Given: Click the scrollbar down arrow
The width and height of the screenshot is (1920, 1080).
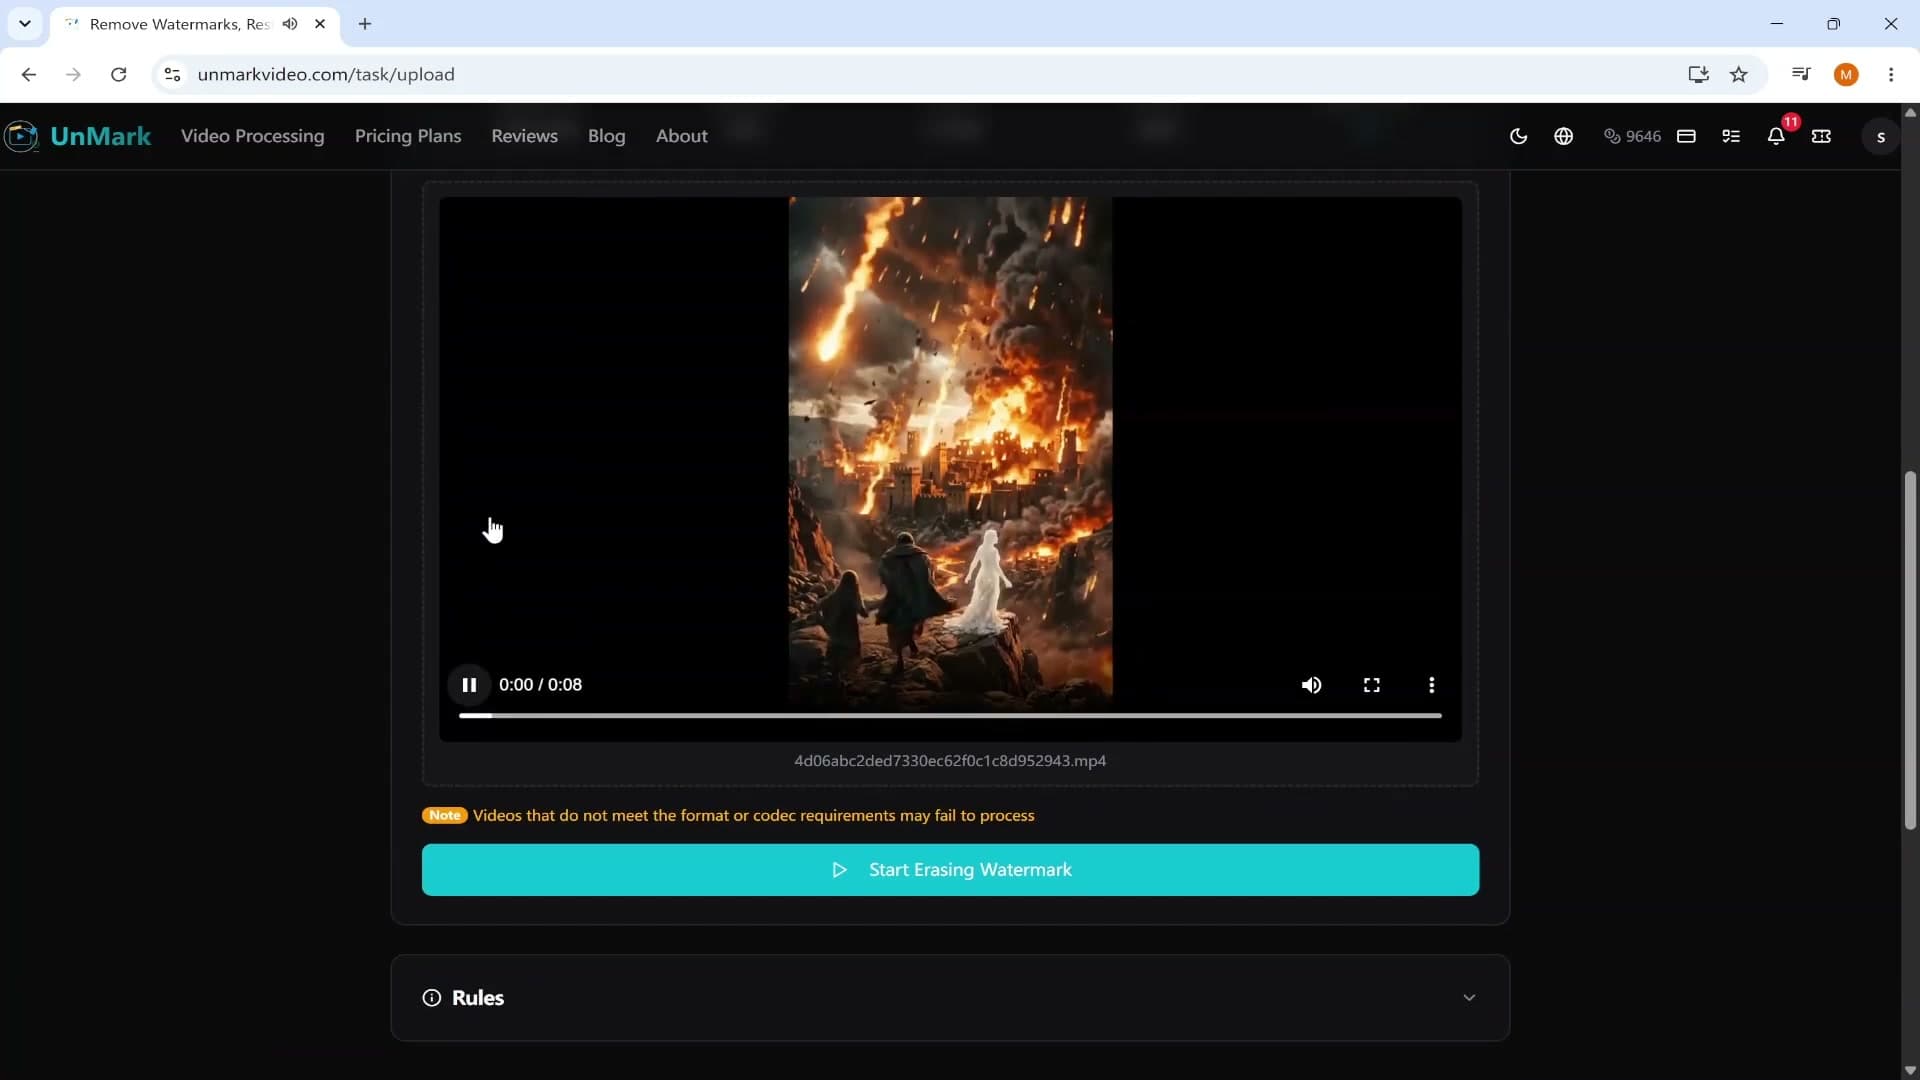Looking at the screenshot, I should point(1910,1070).
